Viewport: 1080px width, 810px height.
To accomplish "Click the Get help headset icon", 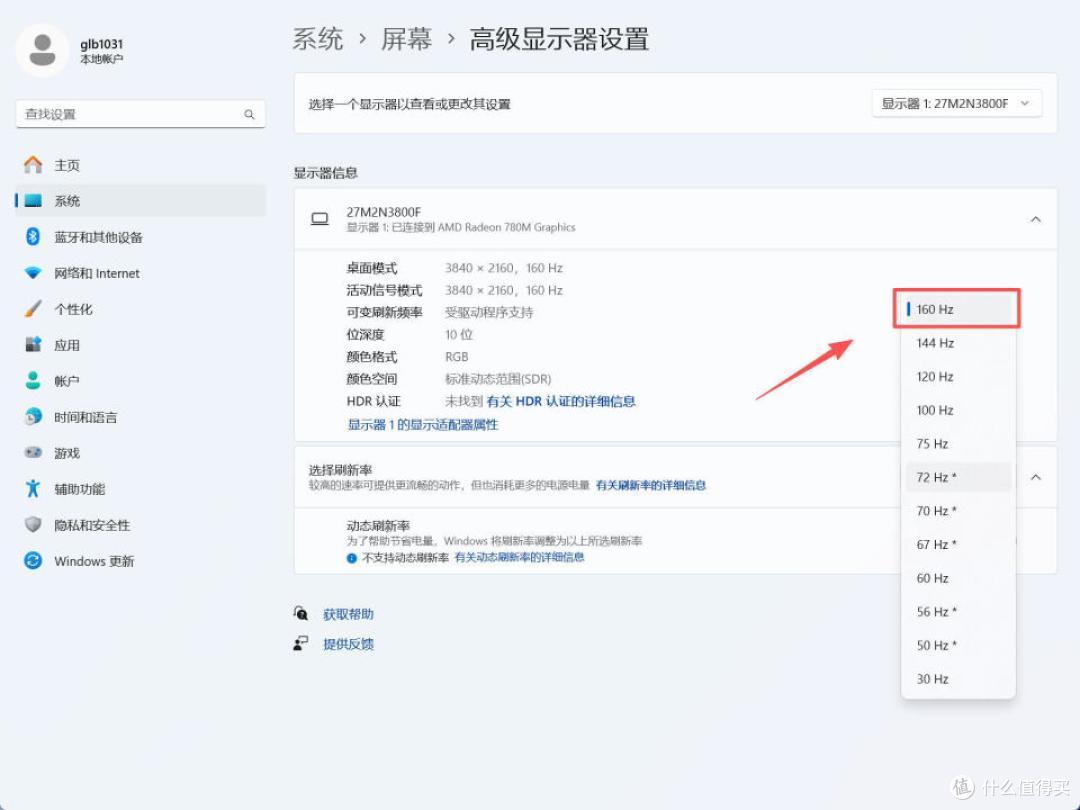I will click(301, 613).
